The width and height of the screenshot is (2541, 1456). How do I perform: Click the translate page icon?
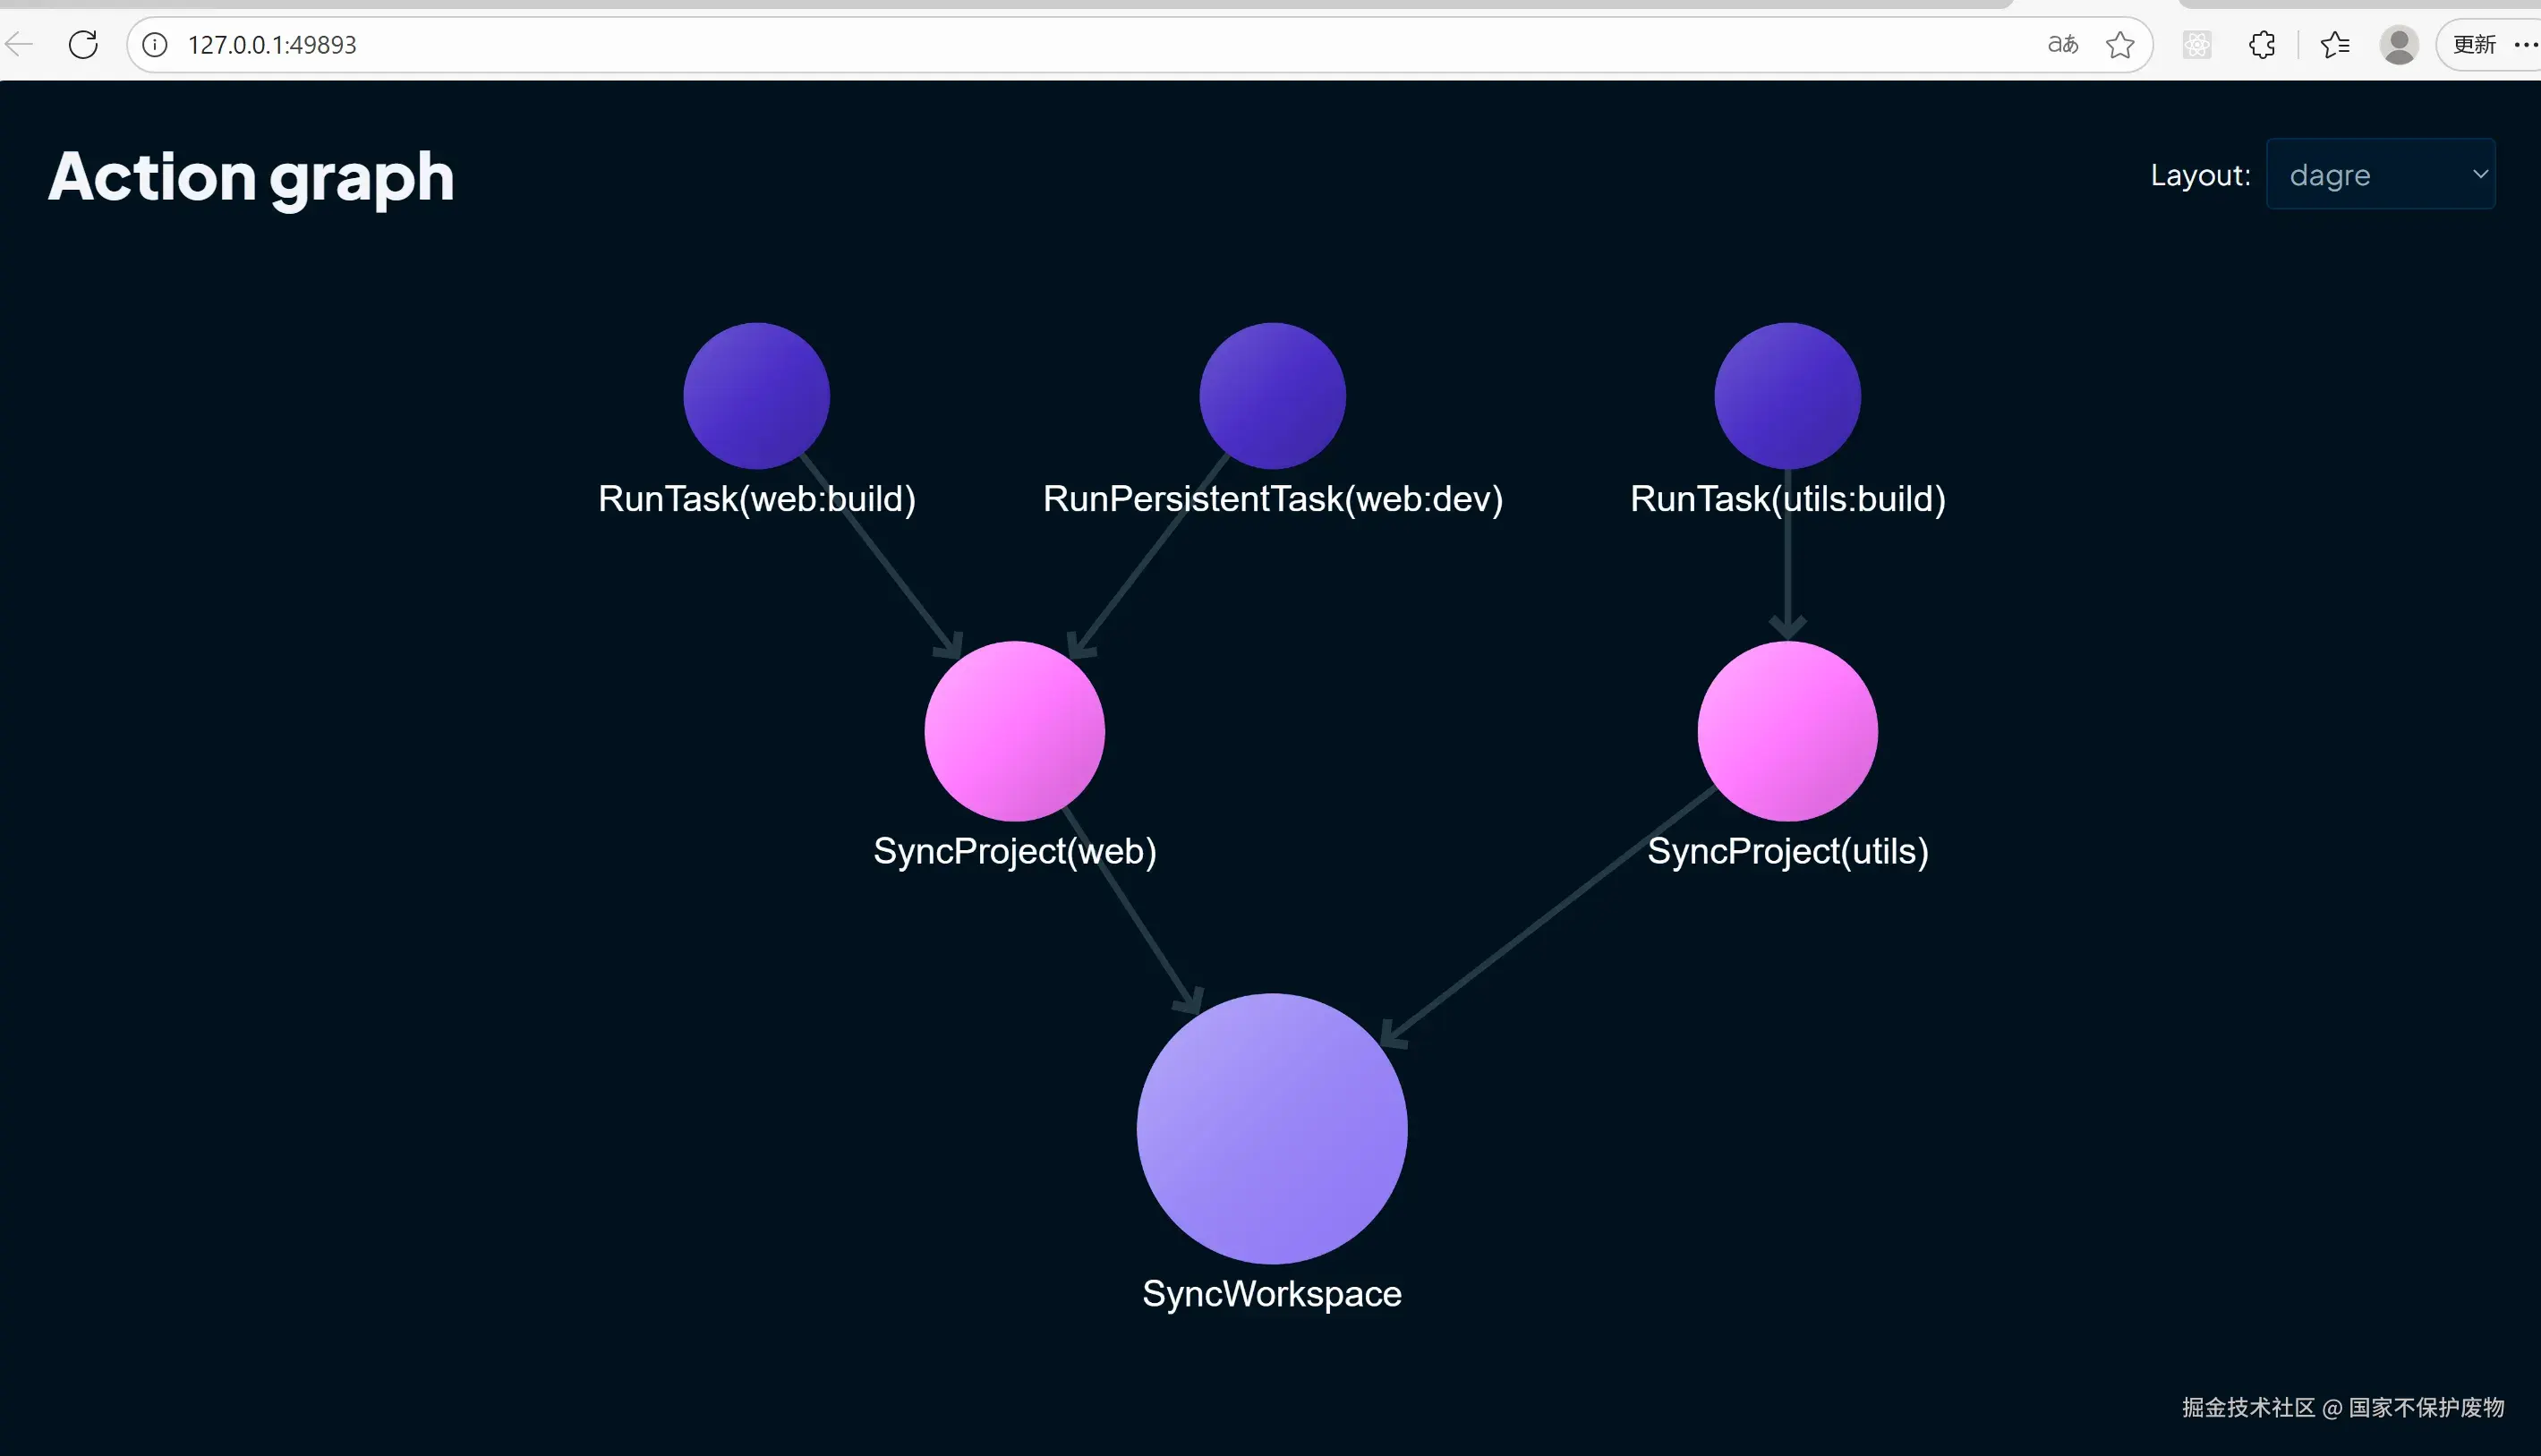click(2062, 44)
